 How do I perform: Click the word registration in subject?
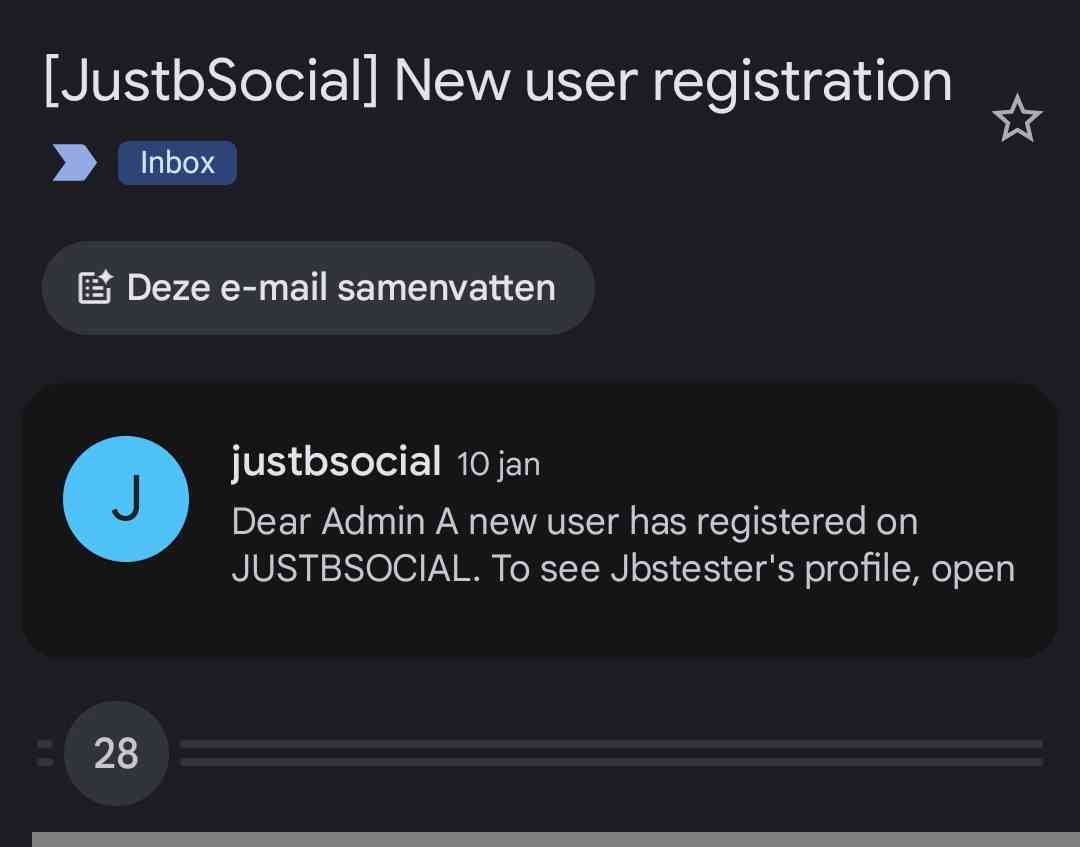click(802, 80)
